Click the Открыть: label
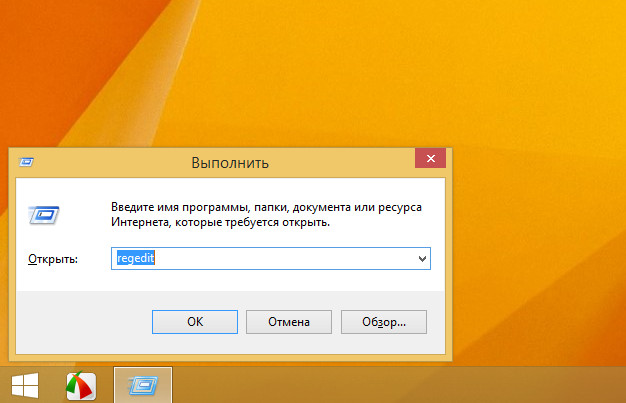 53,259
